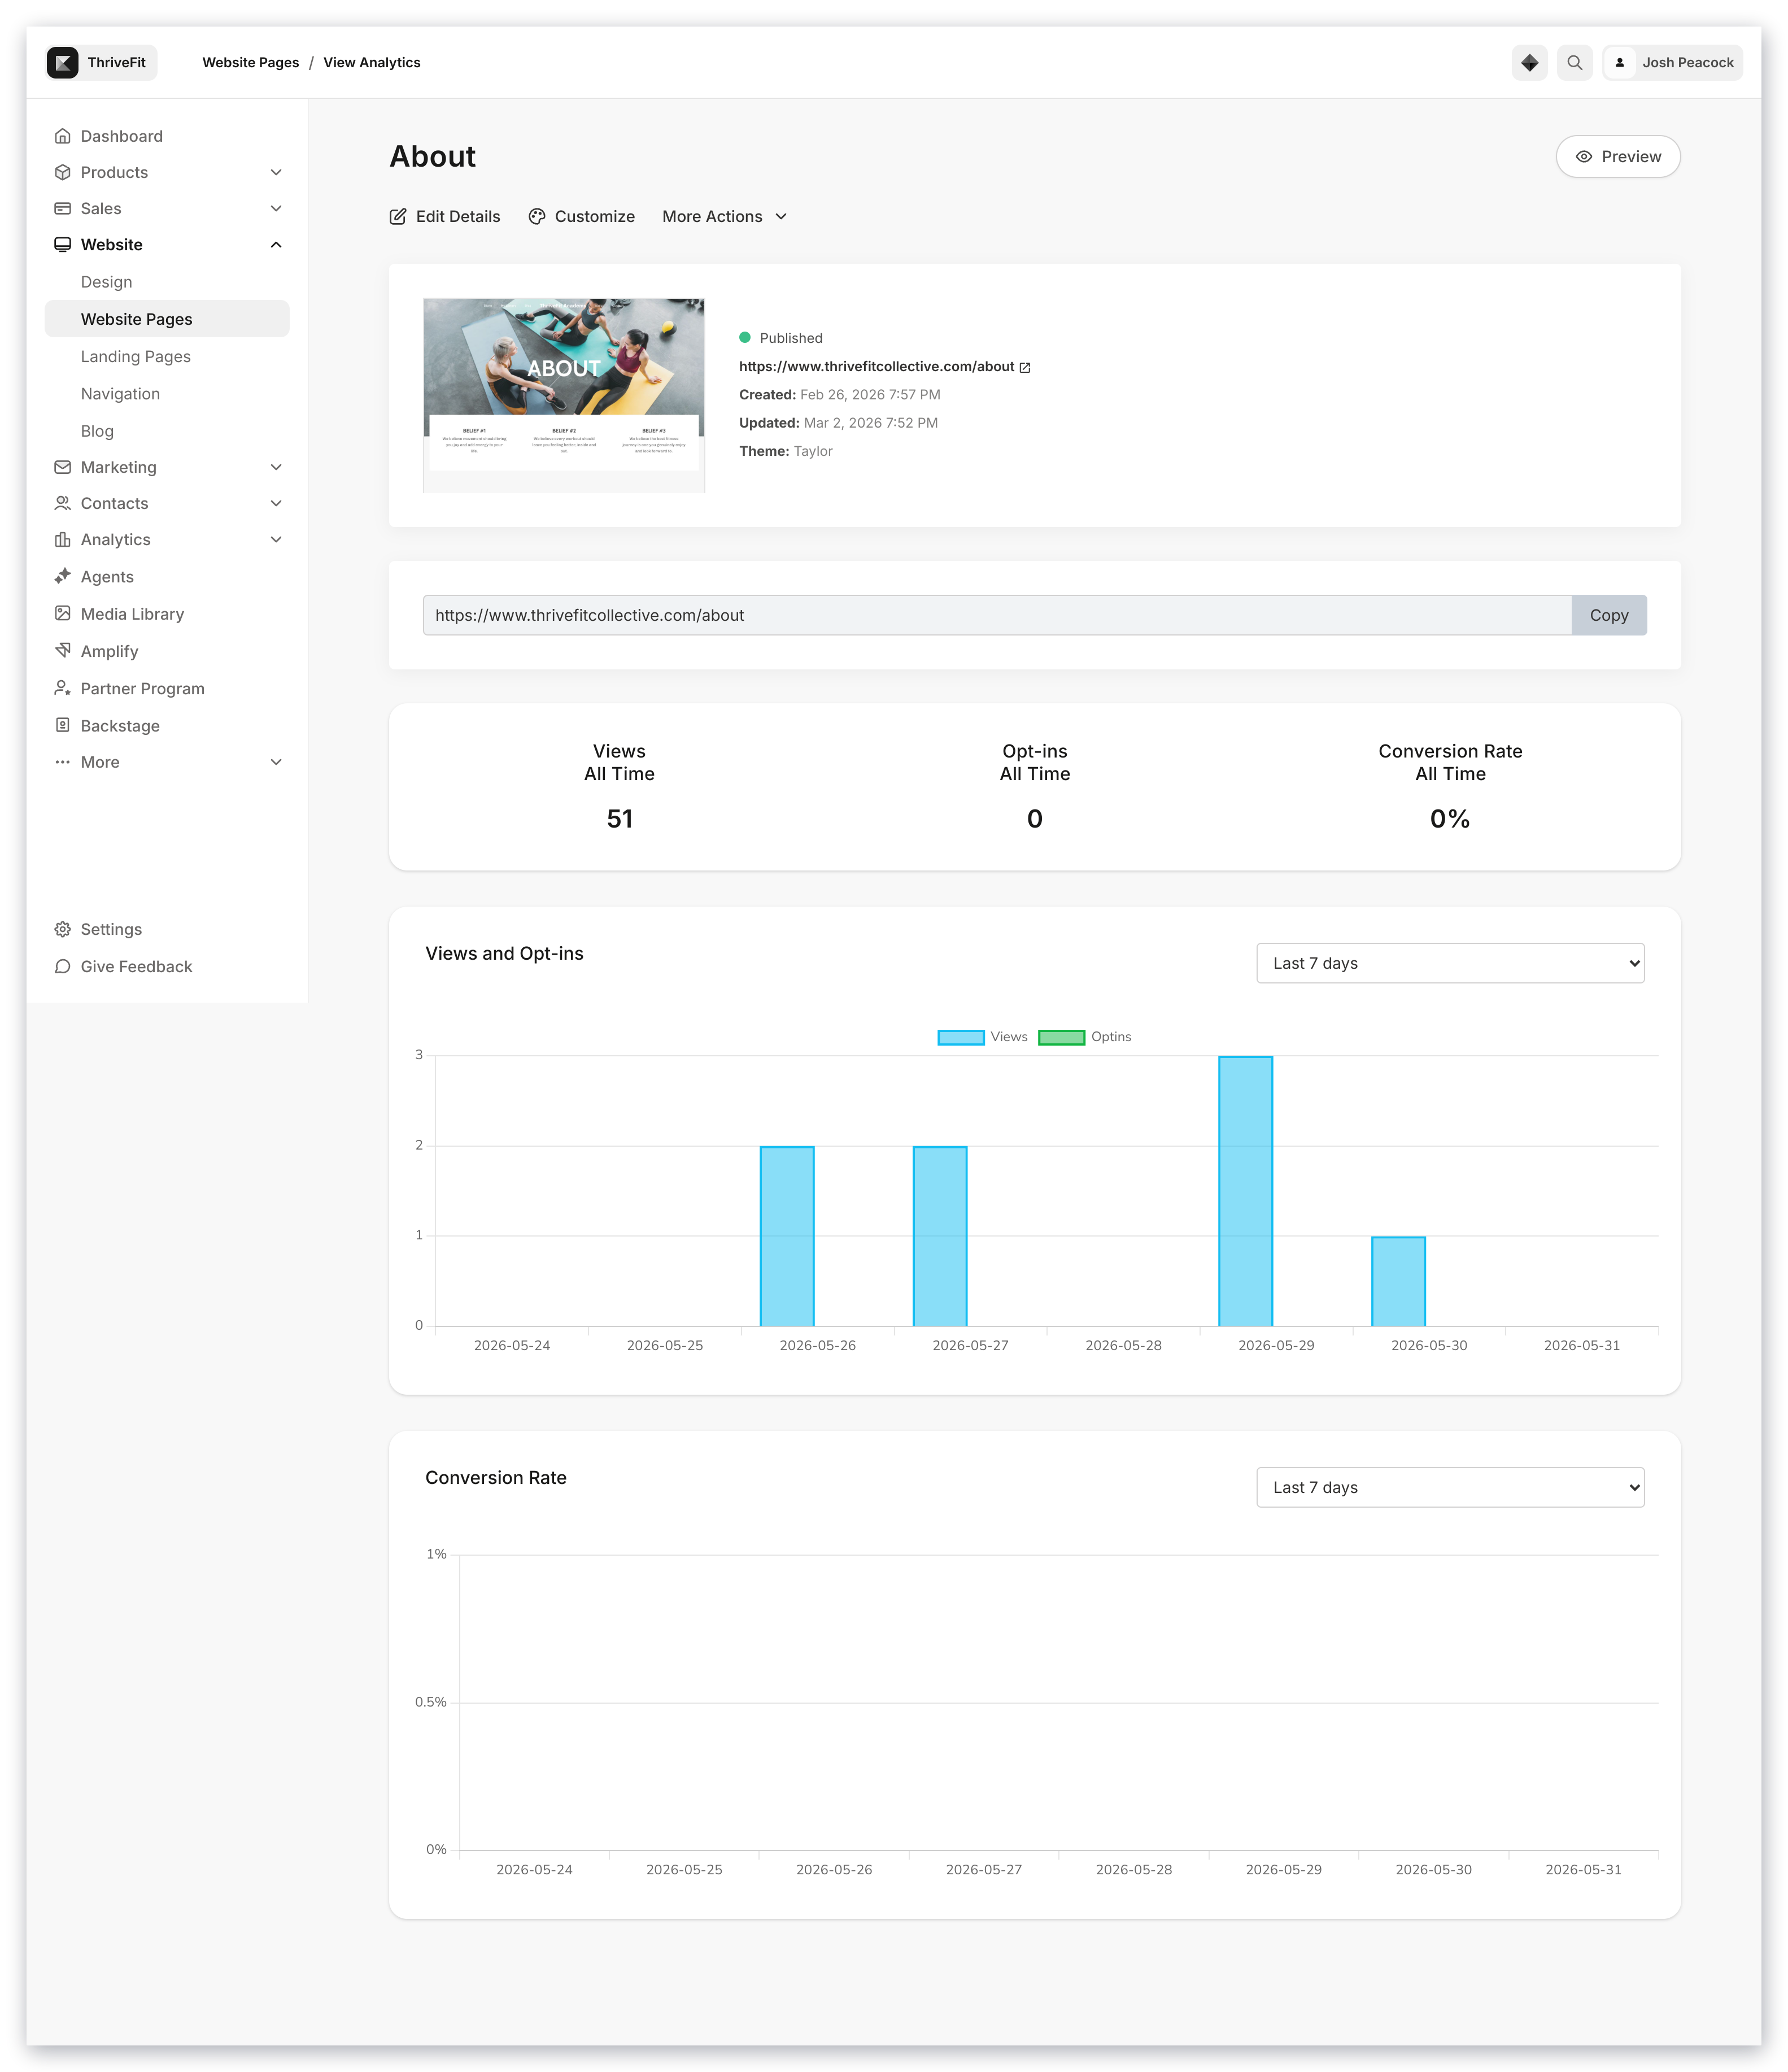Open the thrivefitcollective.com/about link
The width and height of the screenshot is (1788, 2072).
(876, 367)
